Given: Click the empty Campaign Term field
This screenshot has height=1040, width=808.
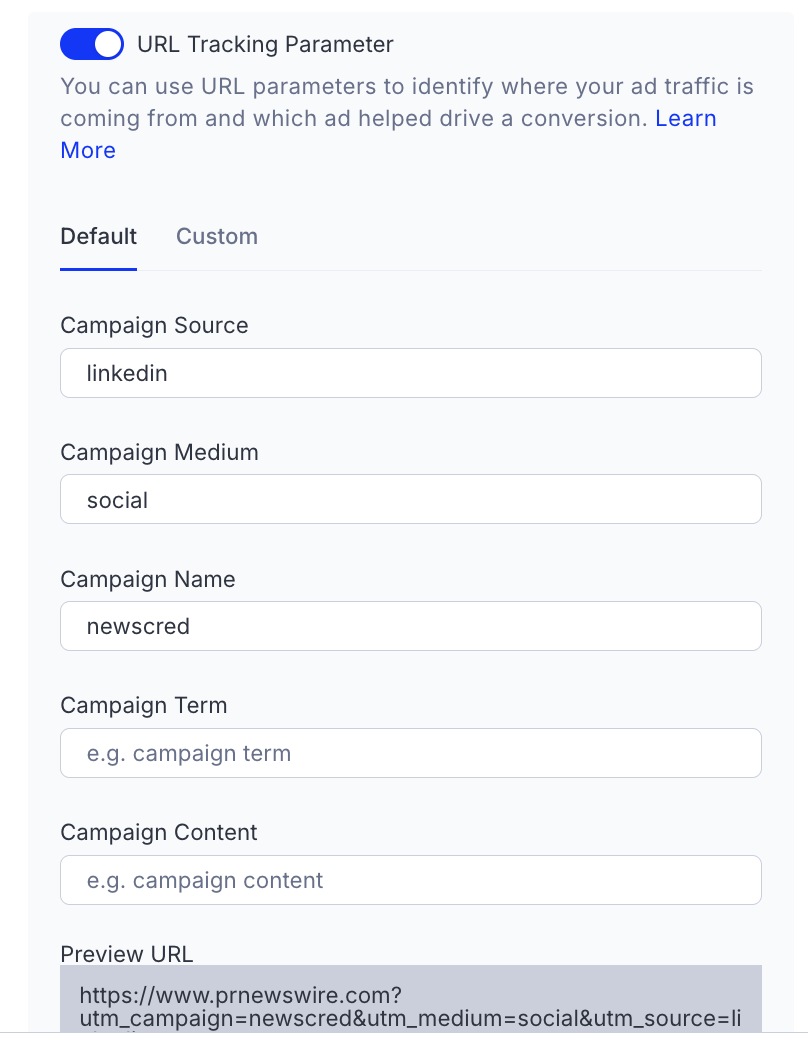Looking at the screenshot, I should pyautogui.click(x=410, y=753).
